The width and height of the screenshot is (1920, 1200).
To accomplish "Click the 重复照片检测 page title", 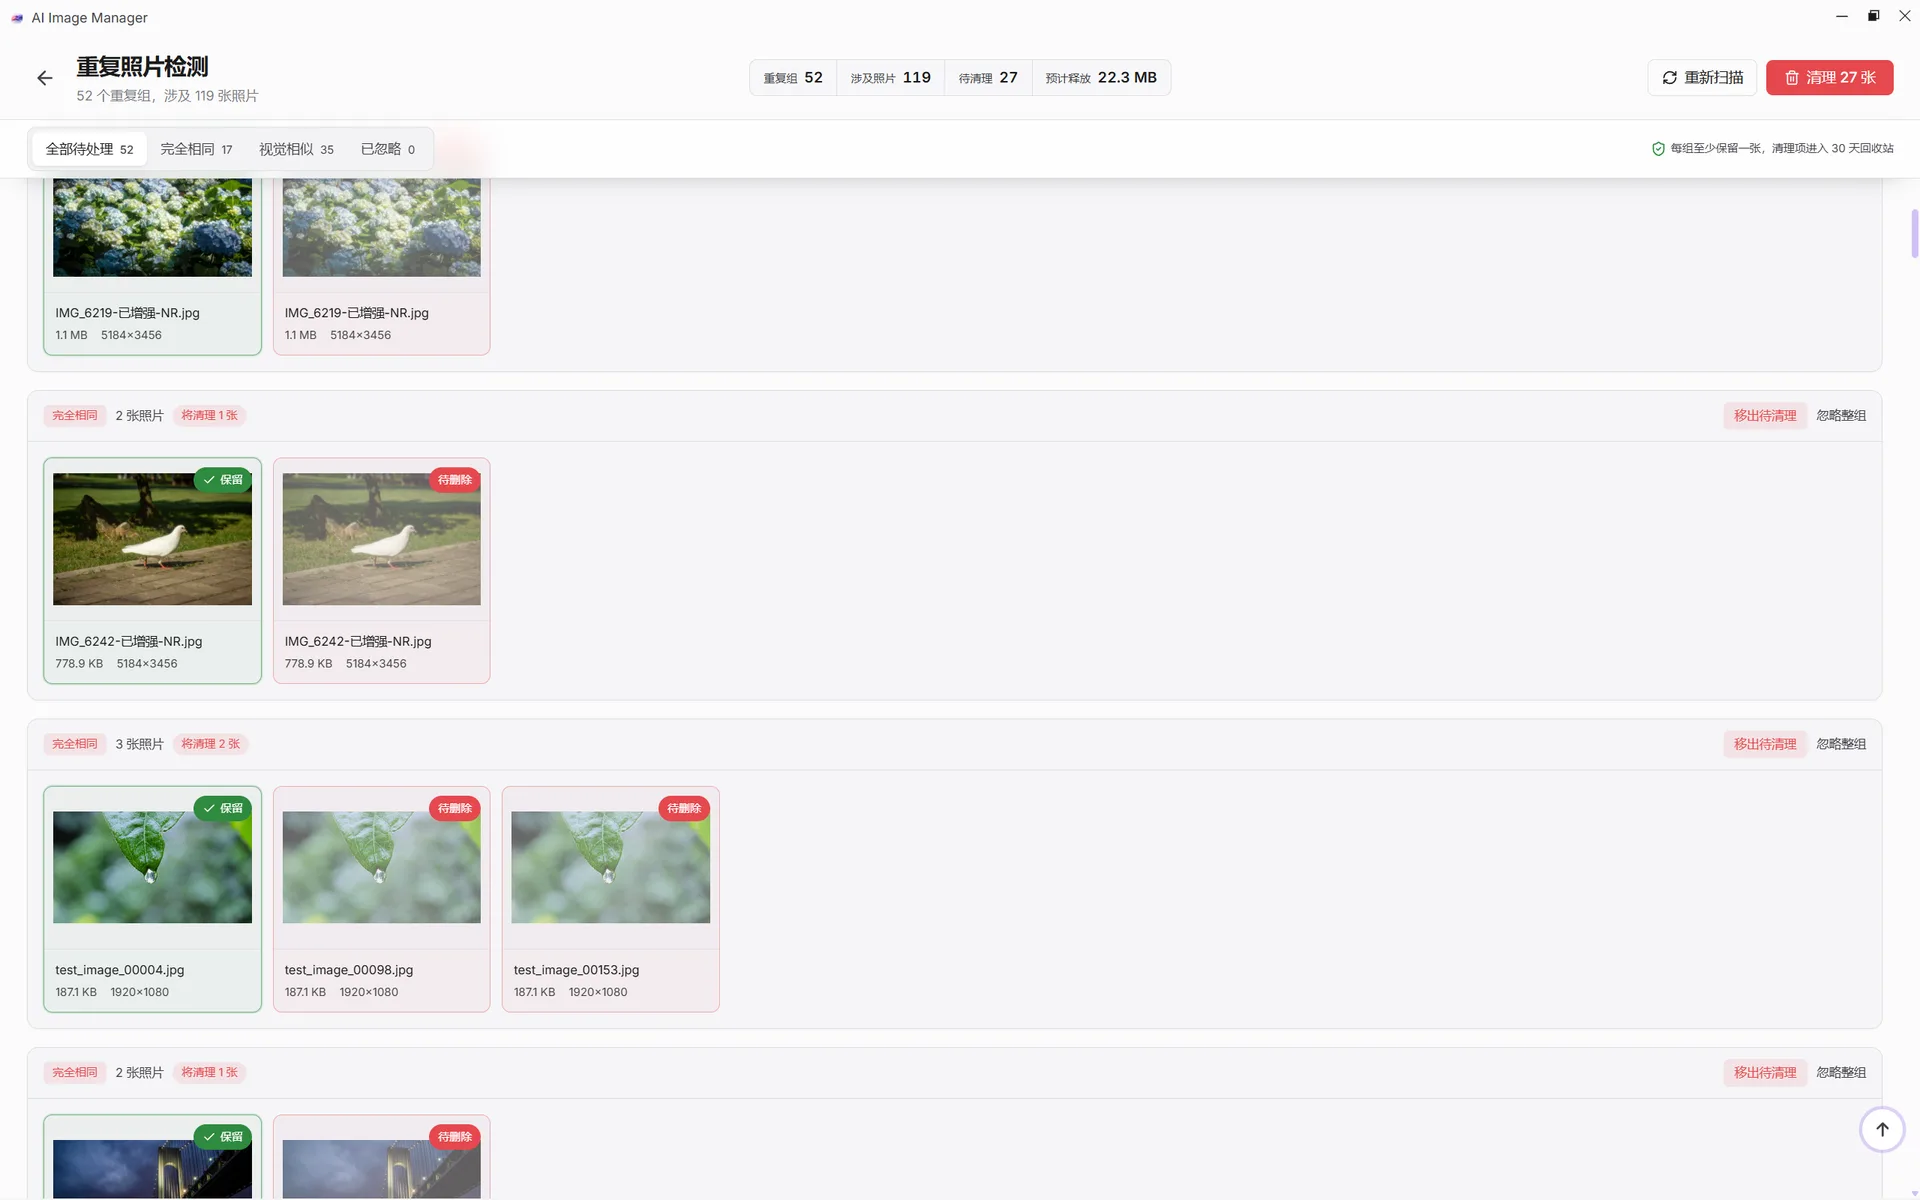I will click(x=142, y=67).
